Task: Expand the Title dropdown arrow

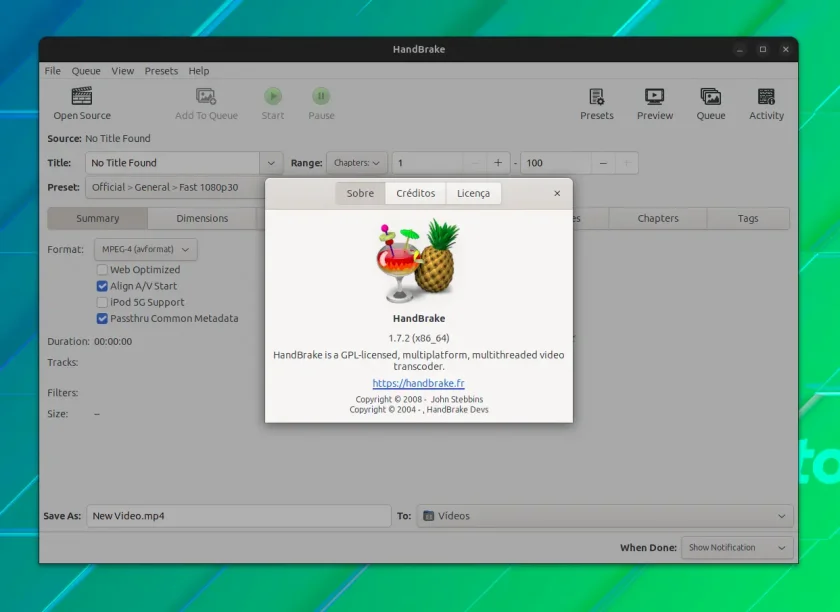Action: coord(271,163)
